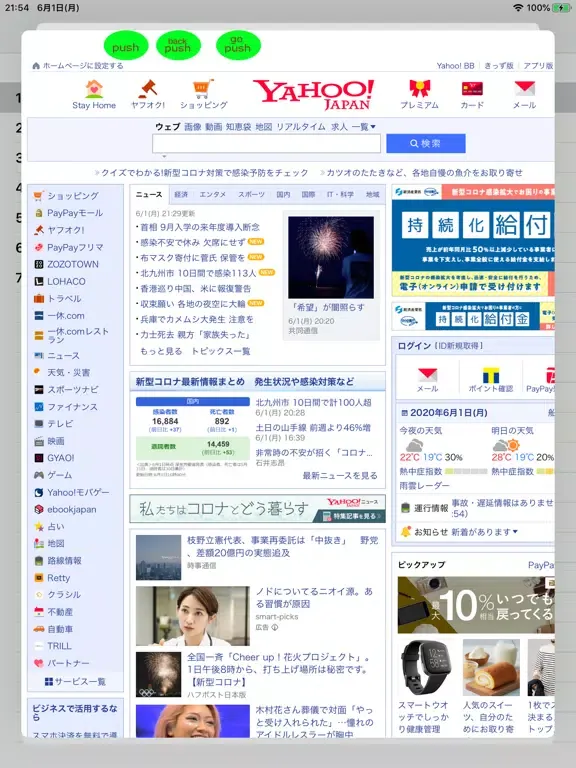Open the fireworks news photo thumbnail
The height and width of the screenshot is (768, 576).
[331, 258]
